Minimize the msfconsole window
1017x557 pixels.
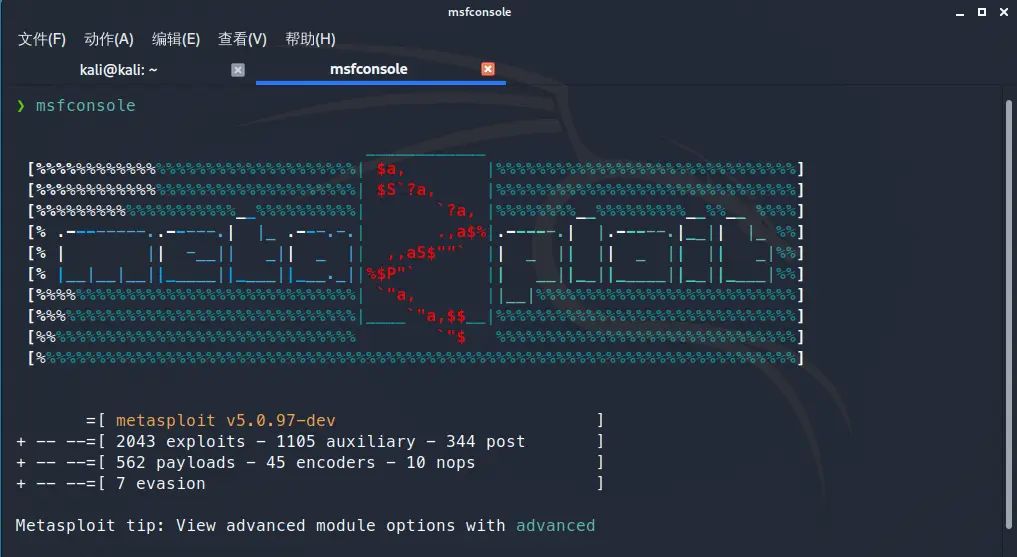coord(960,12)
